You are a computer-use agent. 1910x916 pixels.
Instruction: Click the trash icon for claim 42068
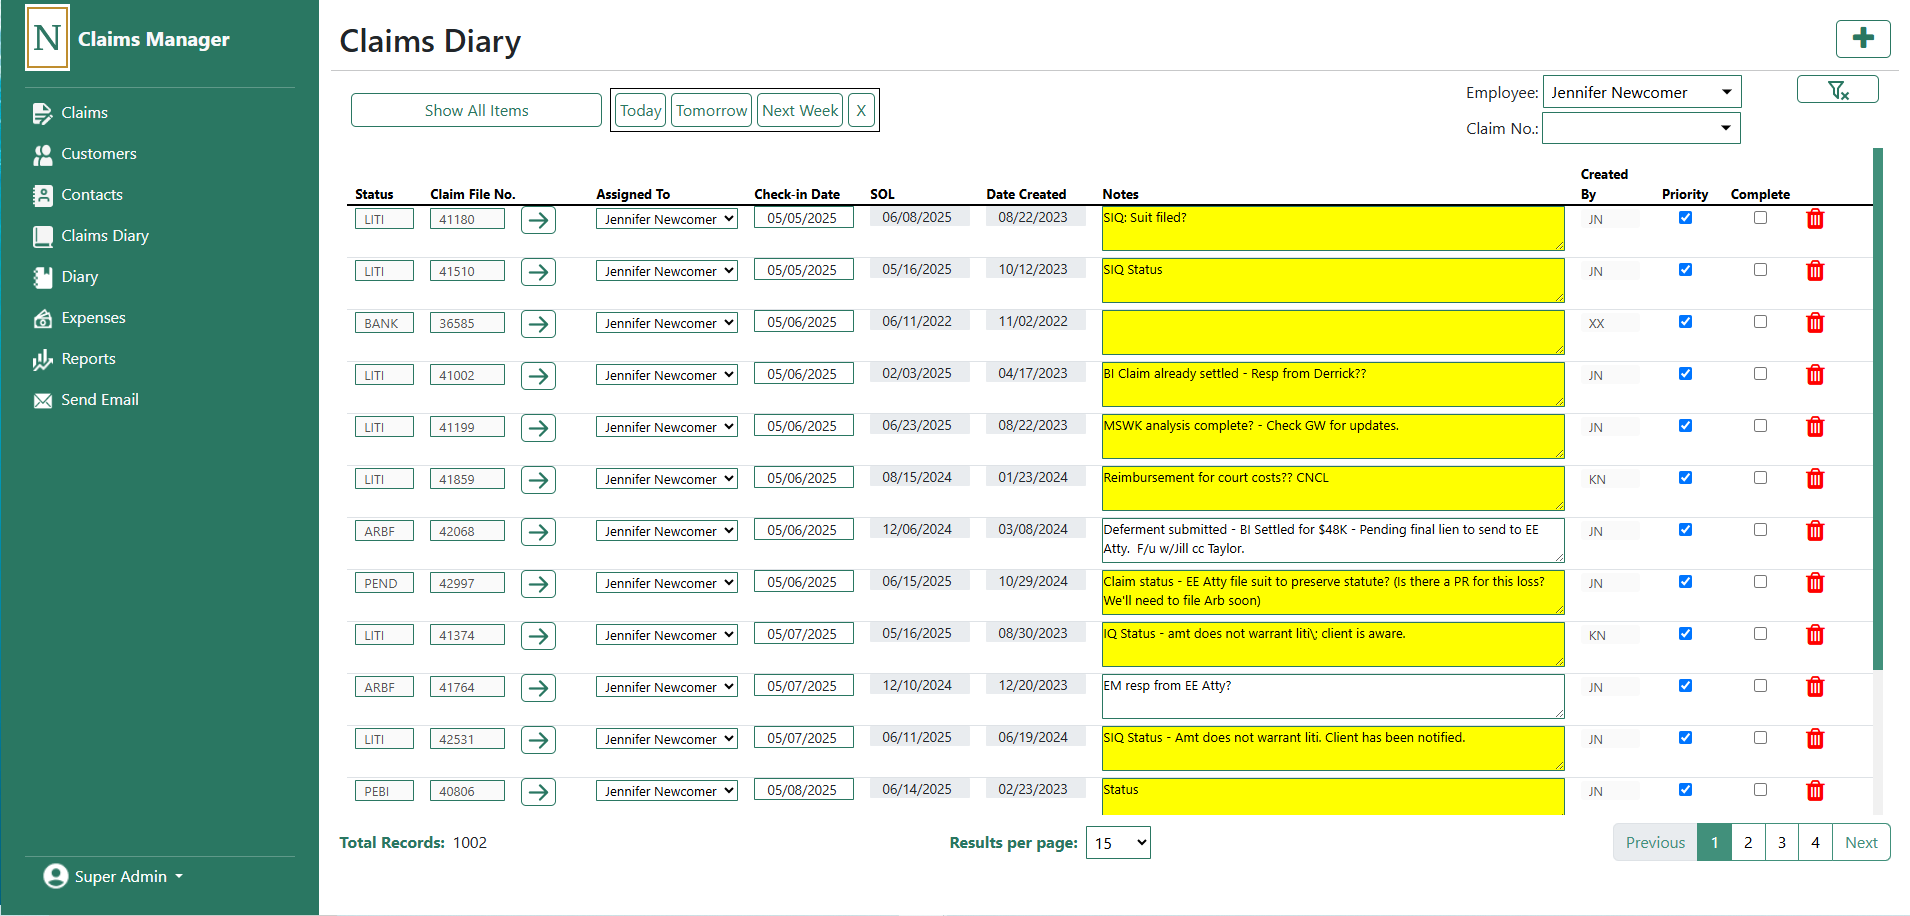click(x=1814, y=531)
